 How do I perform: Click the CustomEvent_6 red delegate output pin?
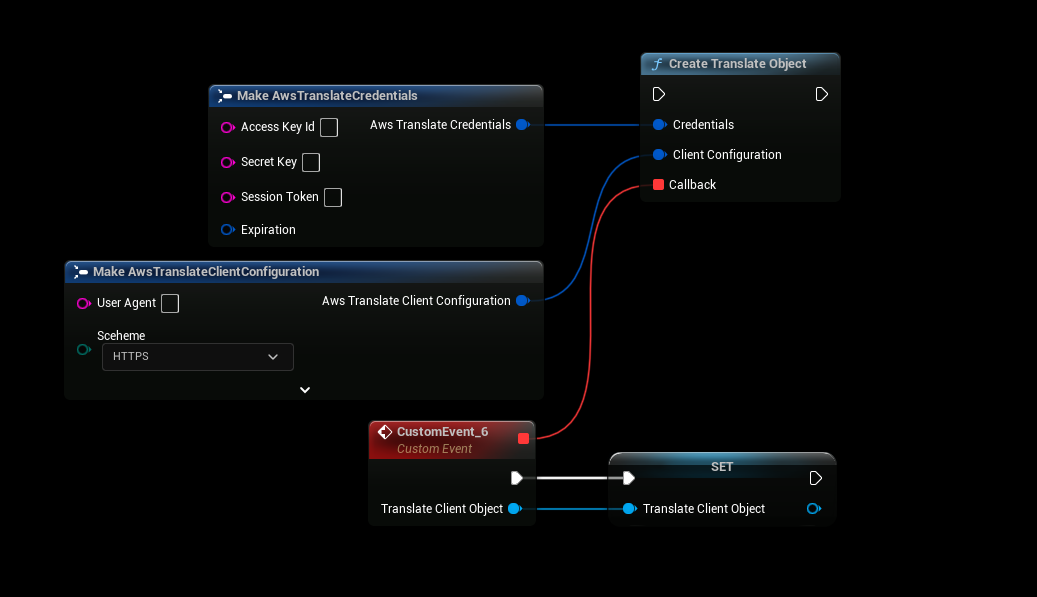pyautogui.click(x=523, y=438)
